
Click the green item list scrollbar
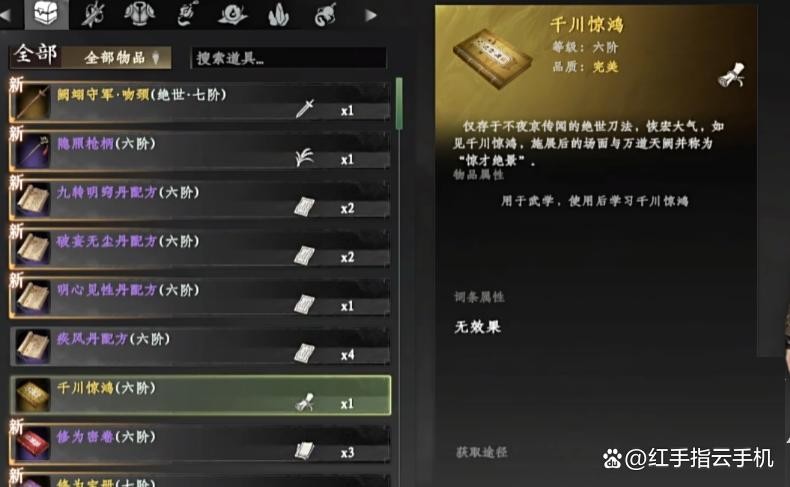click(399, 103)
